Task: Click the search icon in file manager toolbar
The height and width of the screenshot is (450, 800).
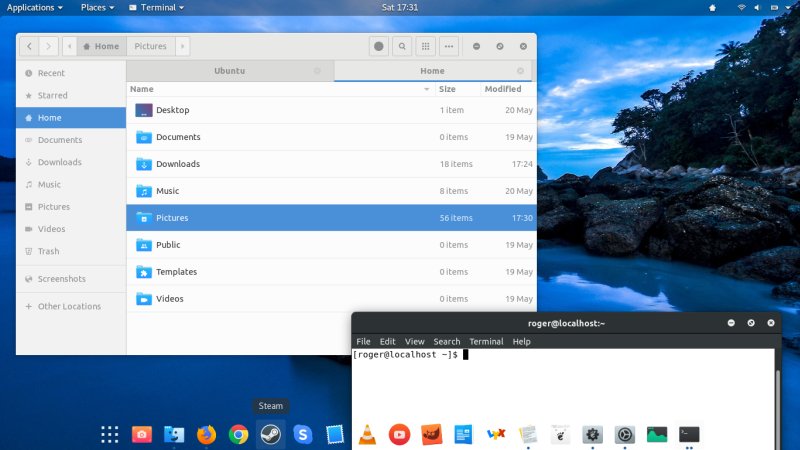Action: pos(402,46)
